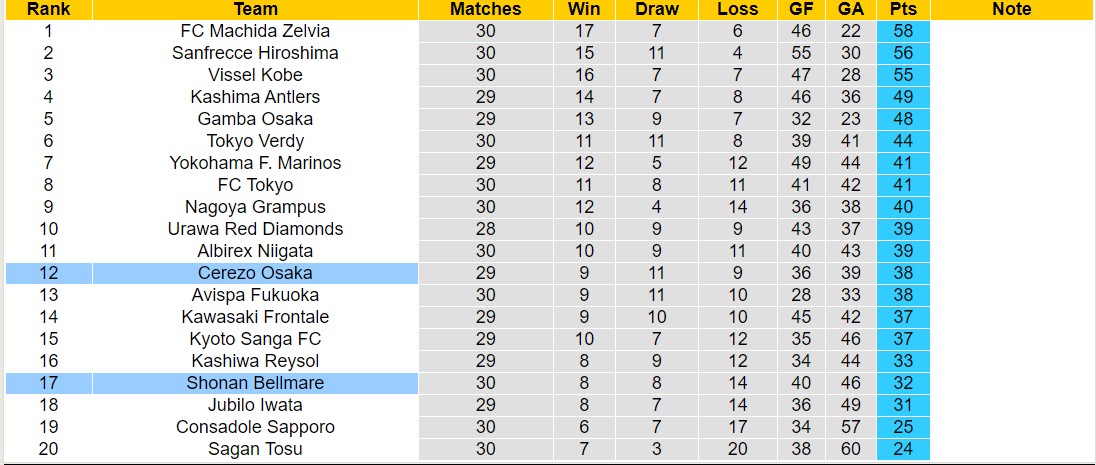Select Sanfrecce Hiroshima team name

[255, 53]
